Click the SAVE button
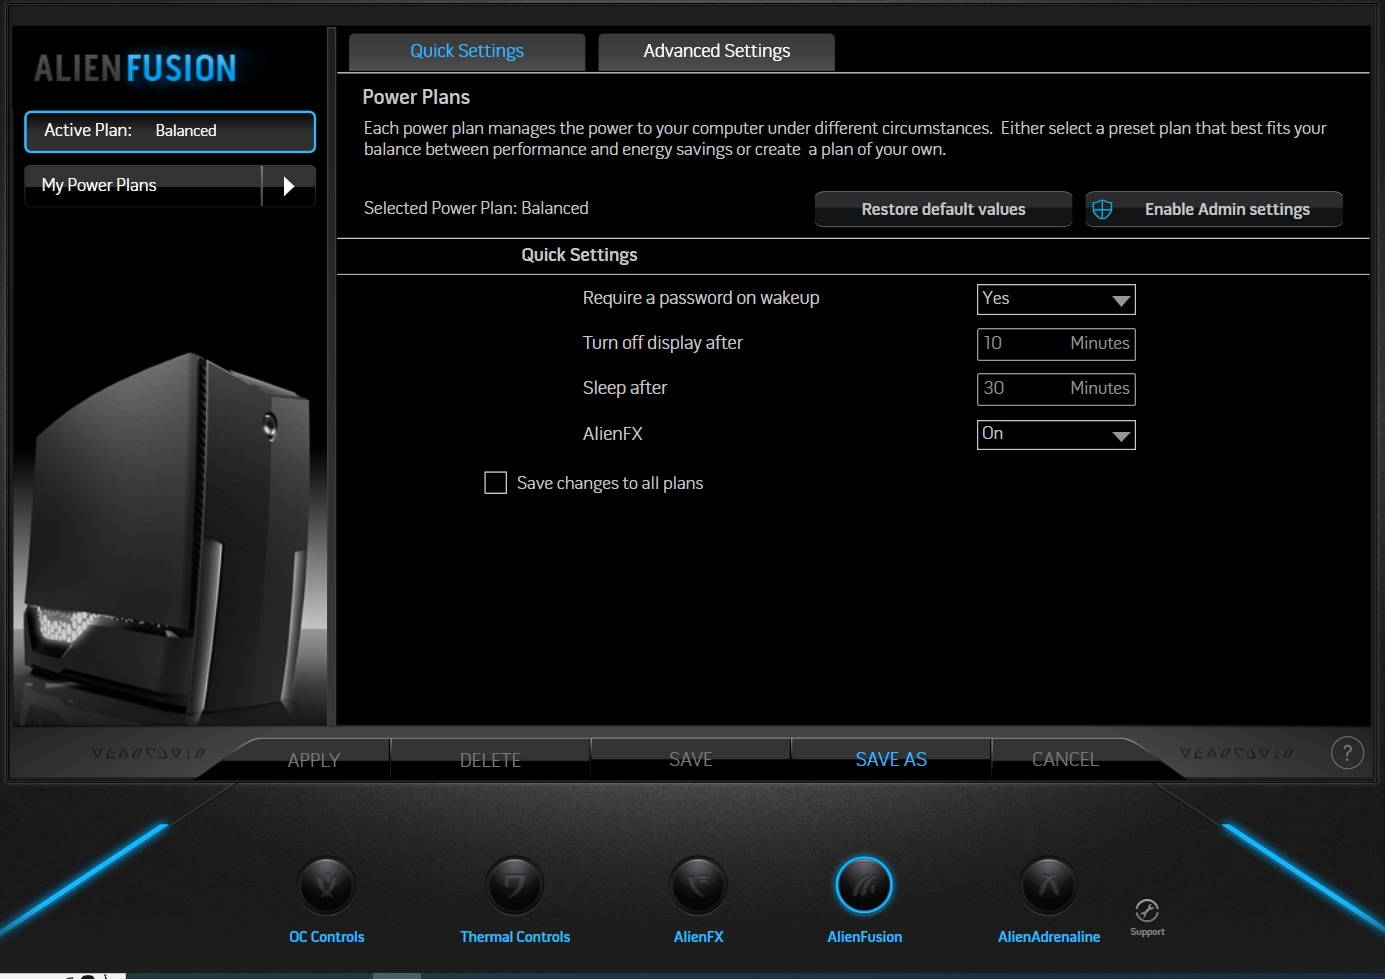Screen dimensions: 1385x979 click(691, 760)
